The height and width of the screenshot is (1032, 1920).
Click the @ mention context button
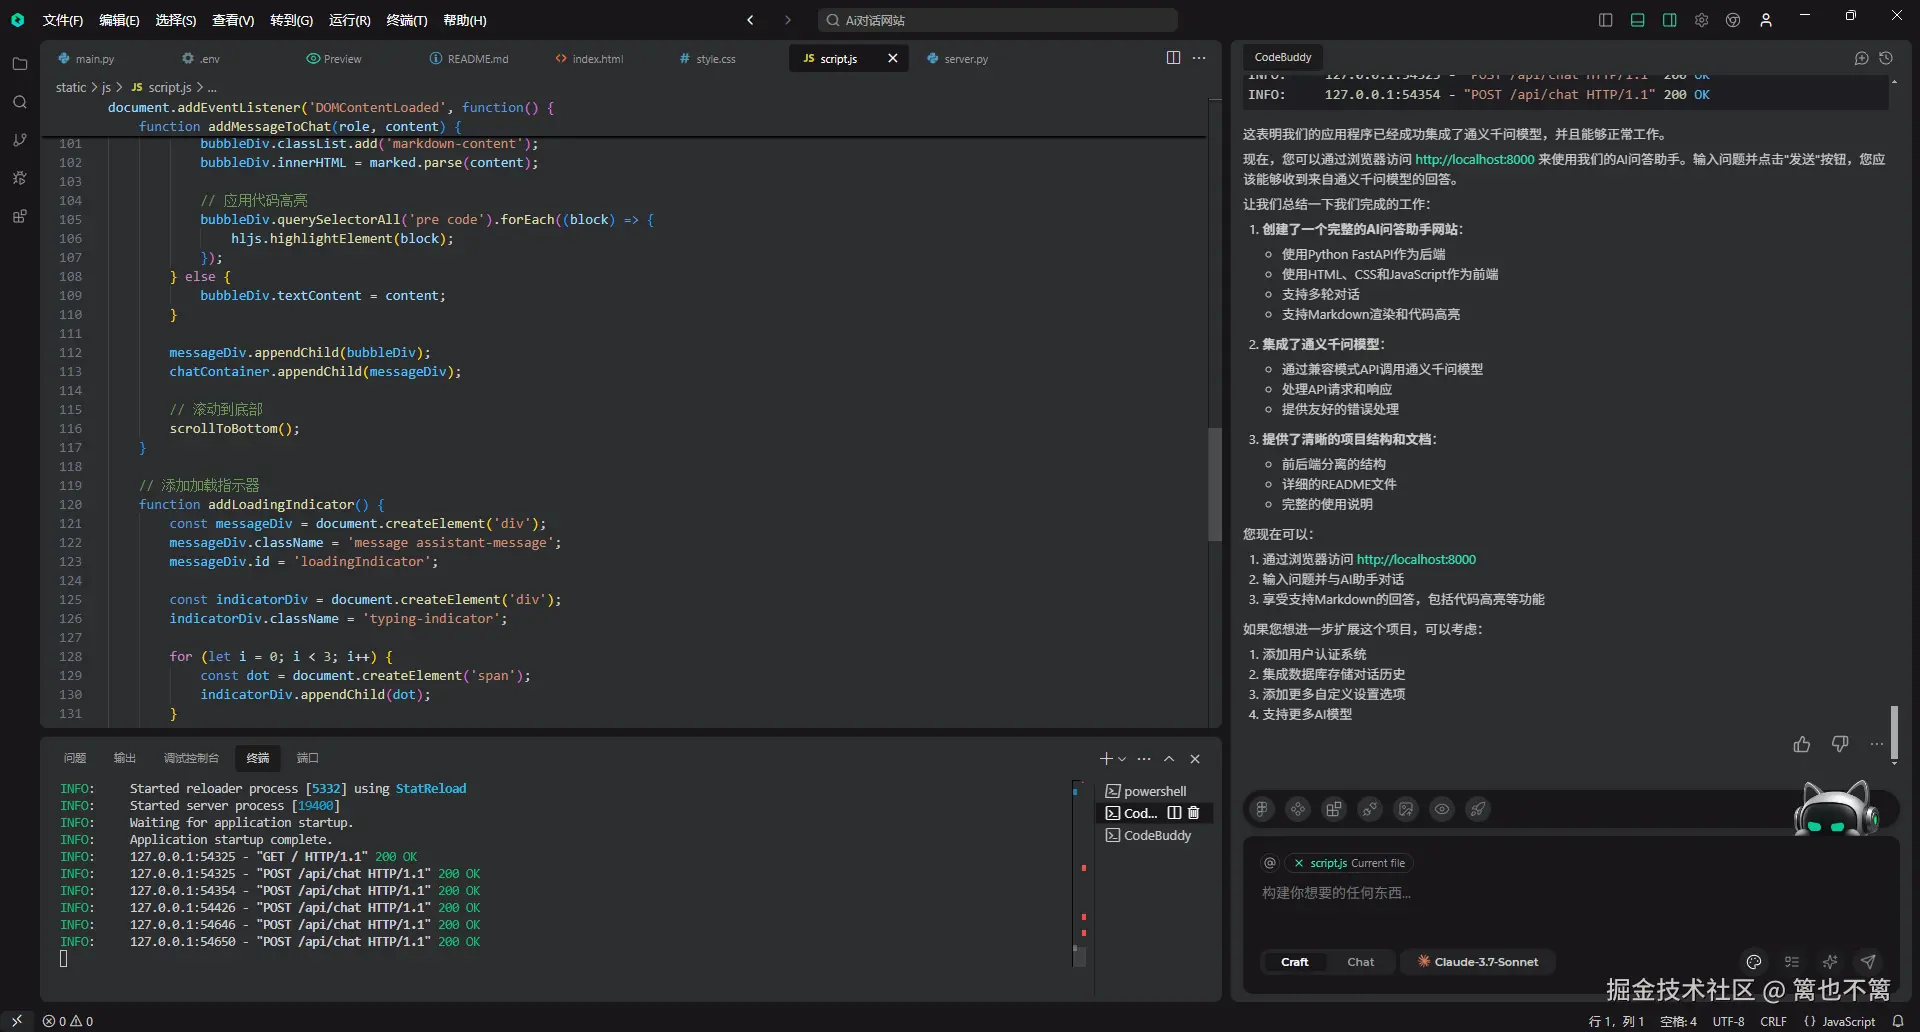pos(1270,863)
